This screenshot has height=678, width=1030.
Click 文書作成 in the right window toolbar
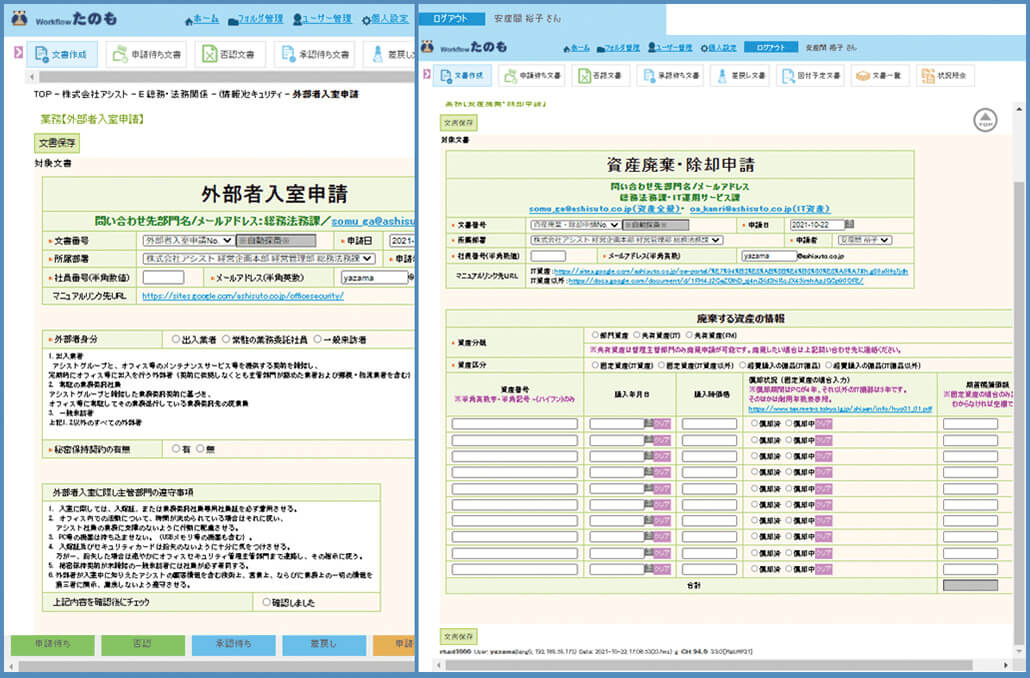[x=462, y=76]
